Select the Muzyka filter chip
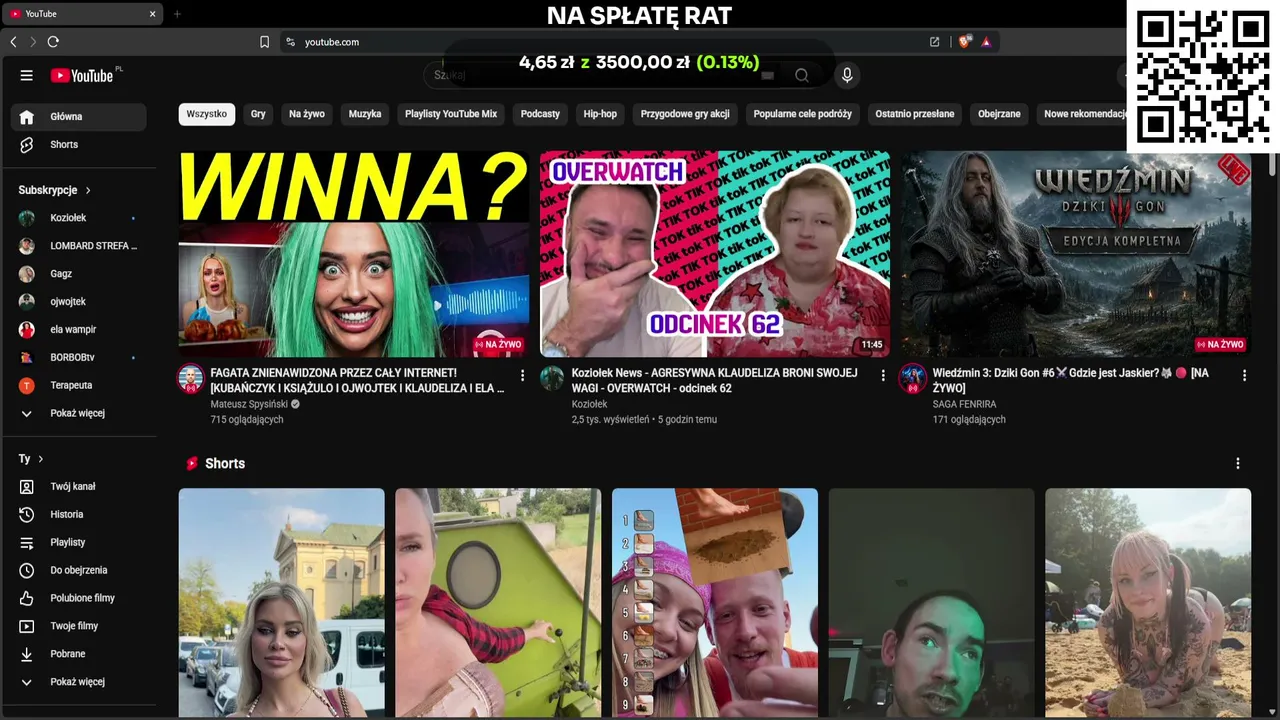Image resolution: width=1280 pixels, height=720 pixels. tap(365, 114)
